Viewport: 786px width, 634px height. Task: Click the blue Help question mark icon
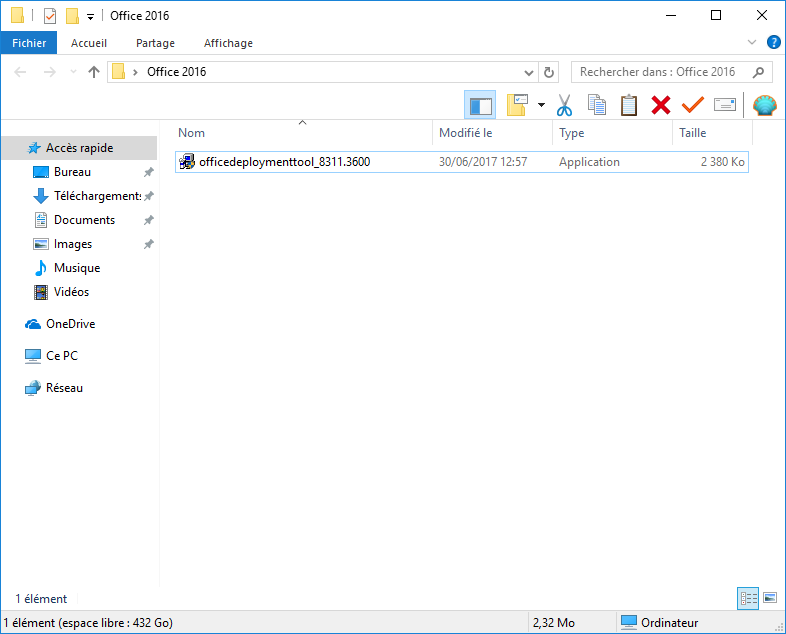point(773,43)
